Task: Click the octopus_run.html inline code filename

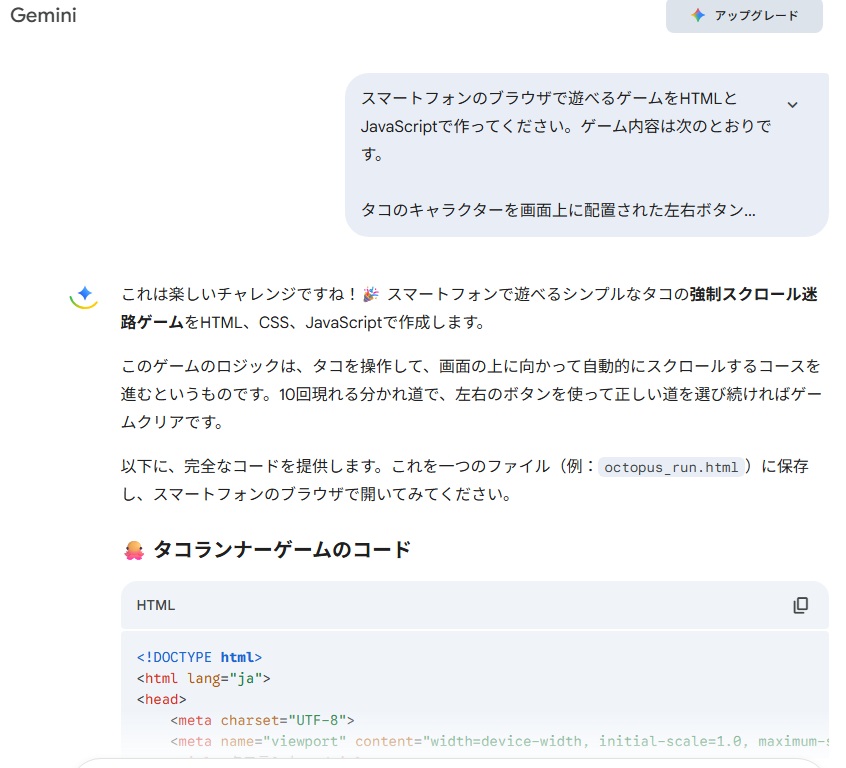Action: (x=672, y=467)
